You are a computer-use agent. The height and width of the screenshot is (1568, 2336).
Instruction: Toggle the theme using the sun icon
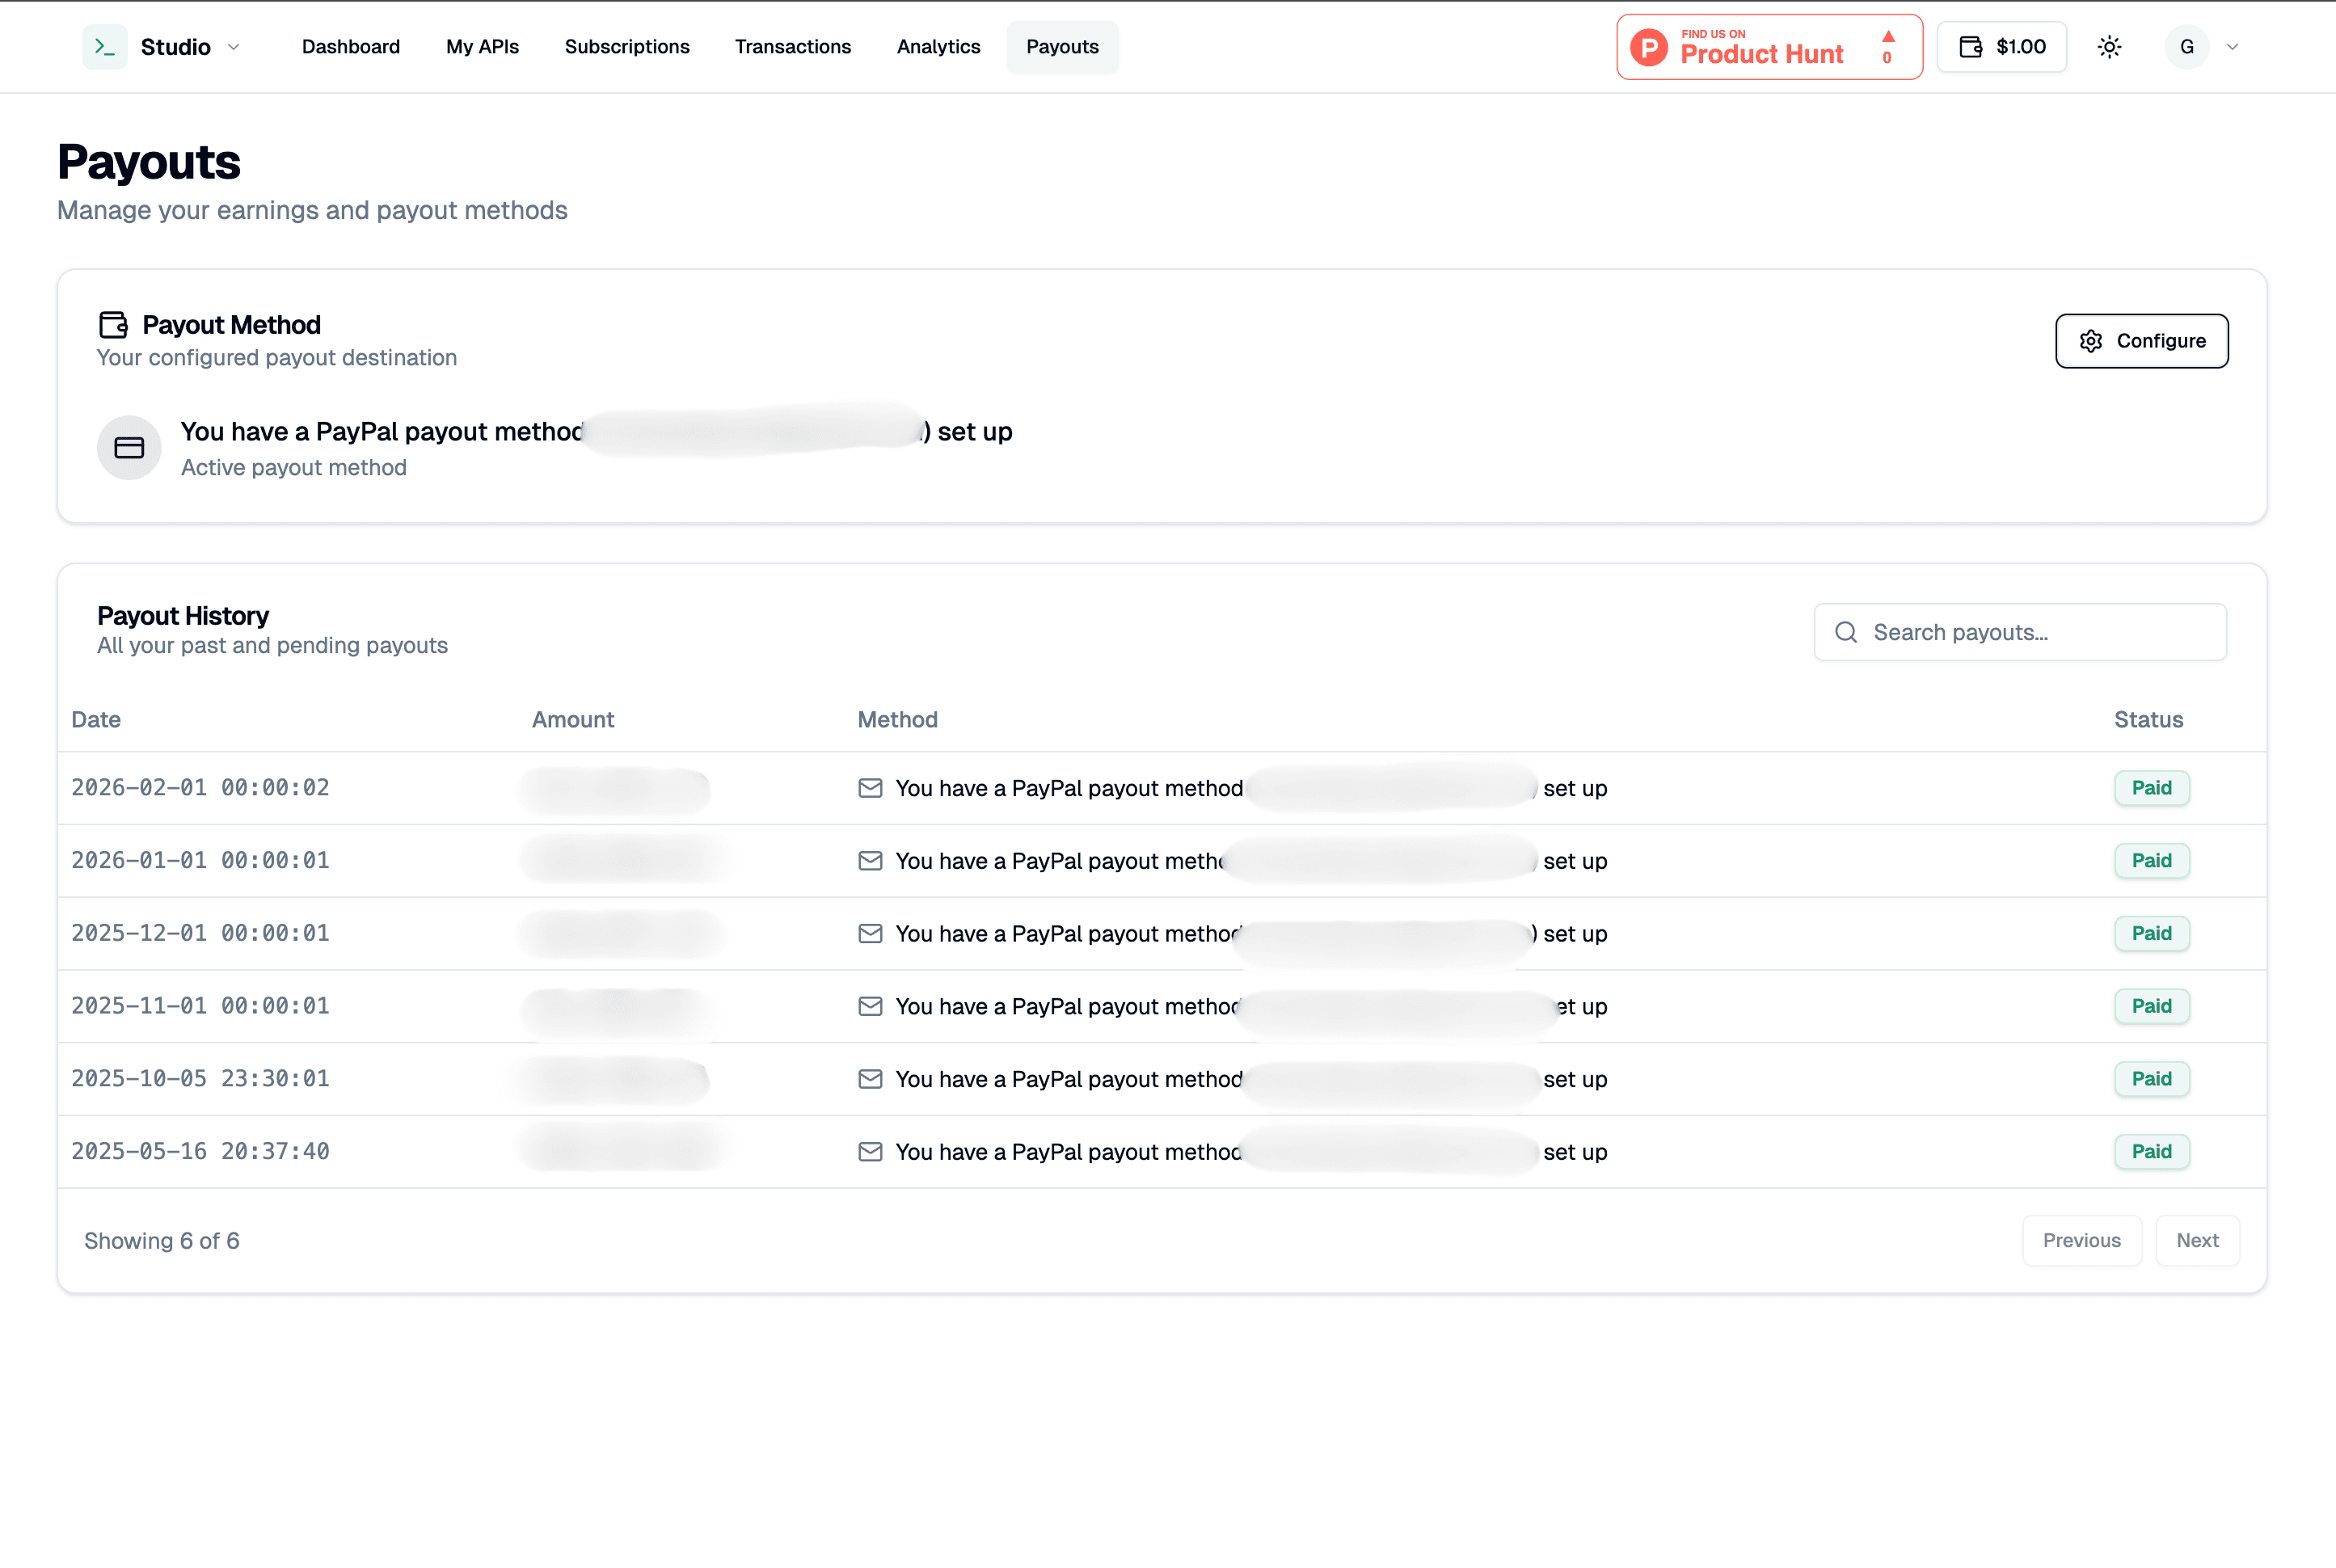coord(2110,46)
